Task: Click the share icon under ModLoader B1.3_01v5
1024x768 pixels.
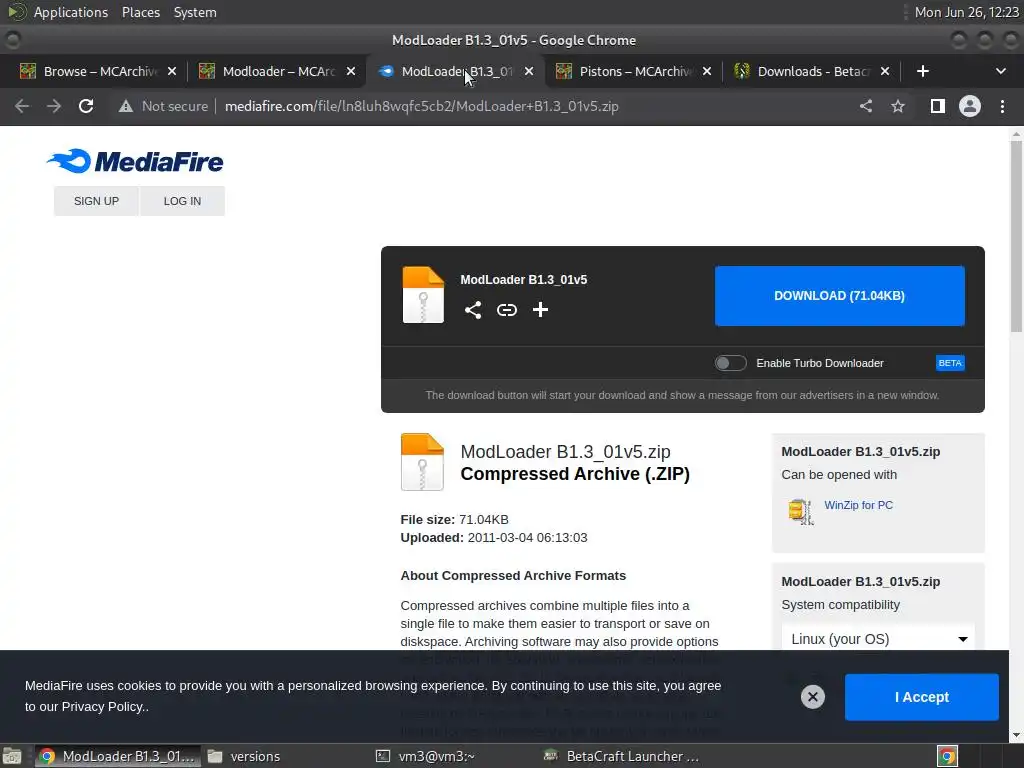Action: tap(473, 310)
